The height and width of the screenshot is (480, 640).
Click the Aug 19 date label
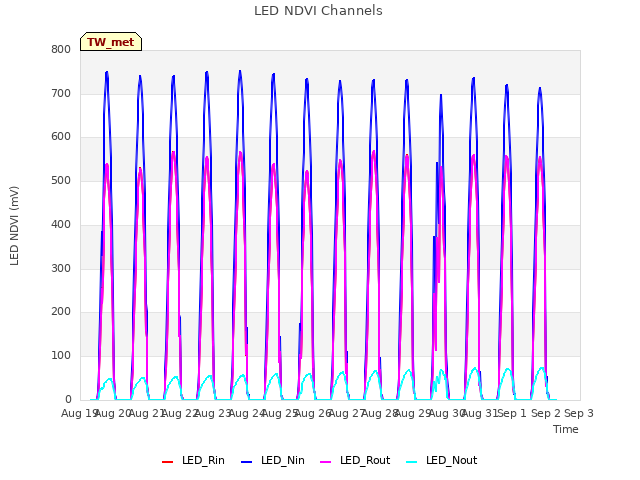[79, 413]
